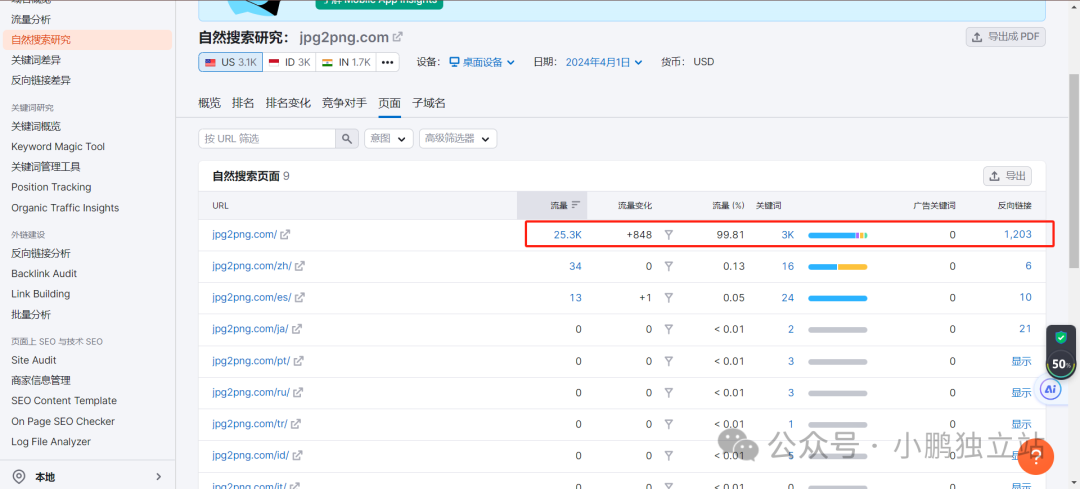Screen dimensions: 1080x489
Task: Open 反向链接差异 in sidebar
Action: point(41,80)
